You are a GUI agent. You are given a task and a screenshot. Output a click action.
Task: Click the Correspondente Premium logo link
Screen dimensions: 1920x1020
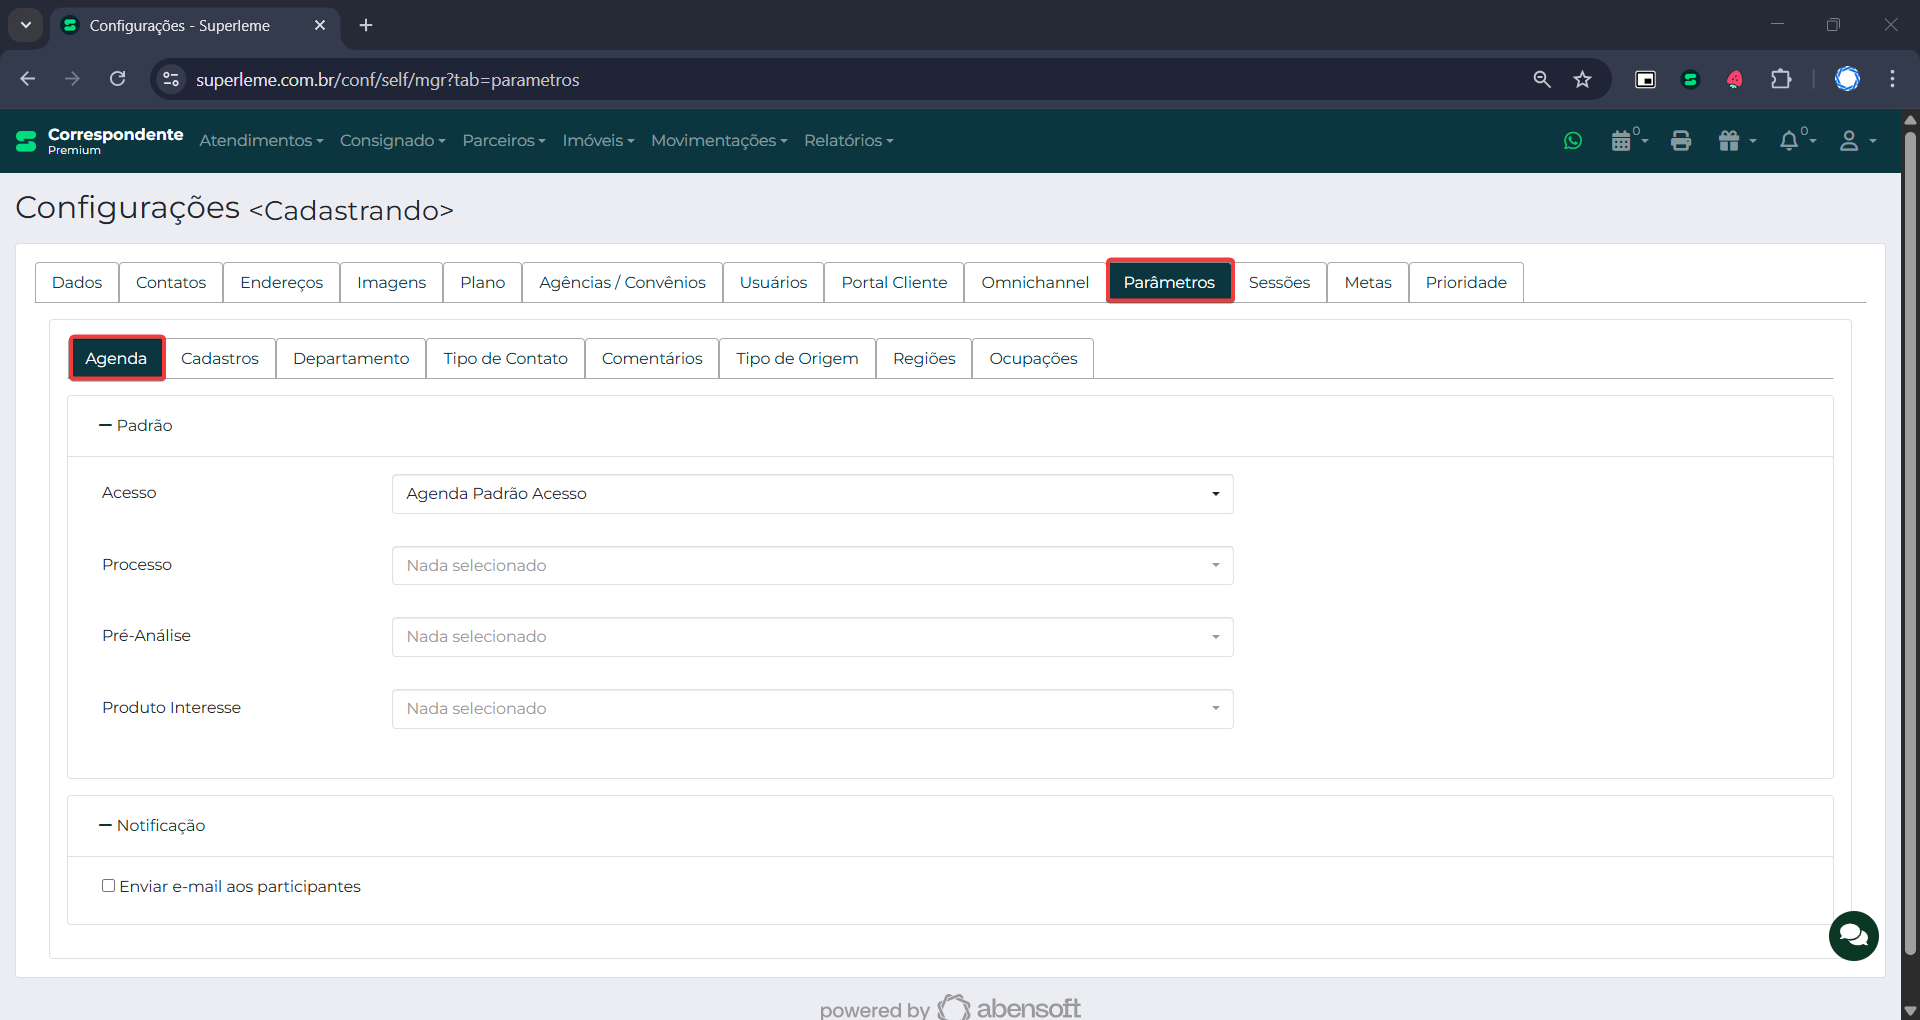click(100, 141)
